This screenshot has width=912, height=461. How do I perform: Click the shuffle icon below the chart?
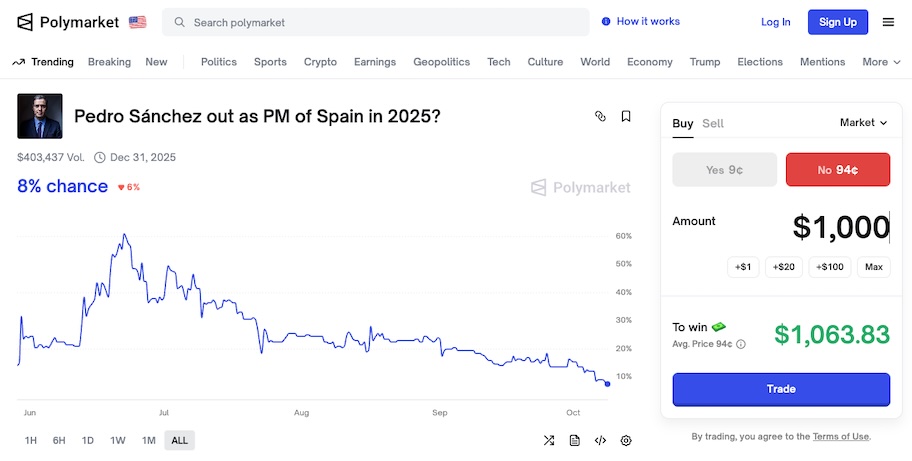(549, 440)
